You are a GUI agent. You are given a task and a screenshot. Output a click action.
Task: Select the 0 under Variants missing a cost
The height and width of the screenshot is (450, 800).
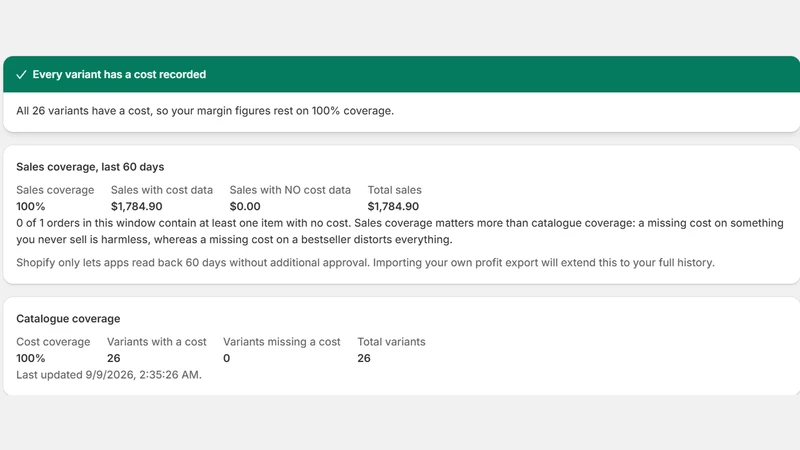227,358
